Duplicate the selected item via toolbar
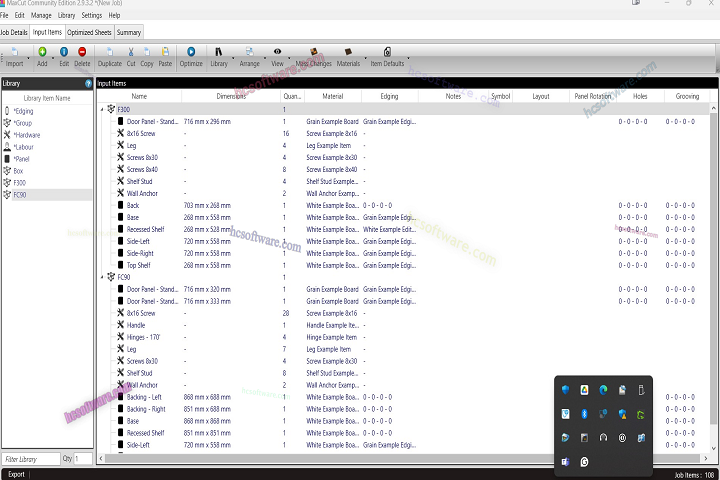This screenshot has width=720, height=480. 110,57
